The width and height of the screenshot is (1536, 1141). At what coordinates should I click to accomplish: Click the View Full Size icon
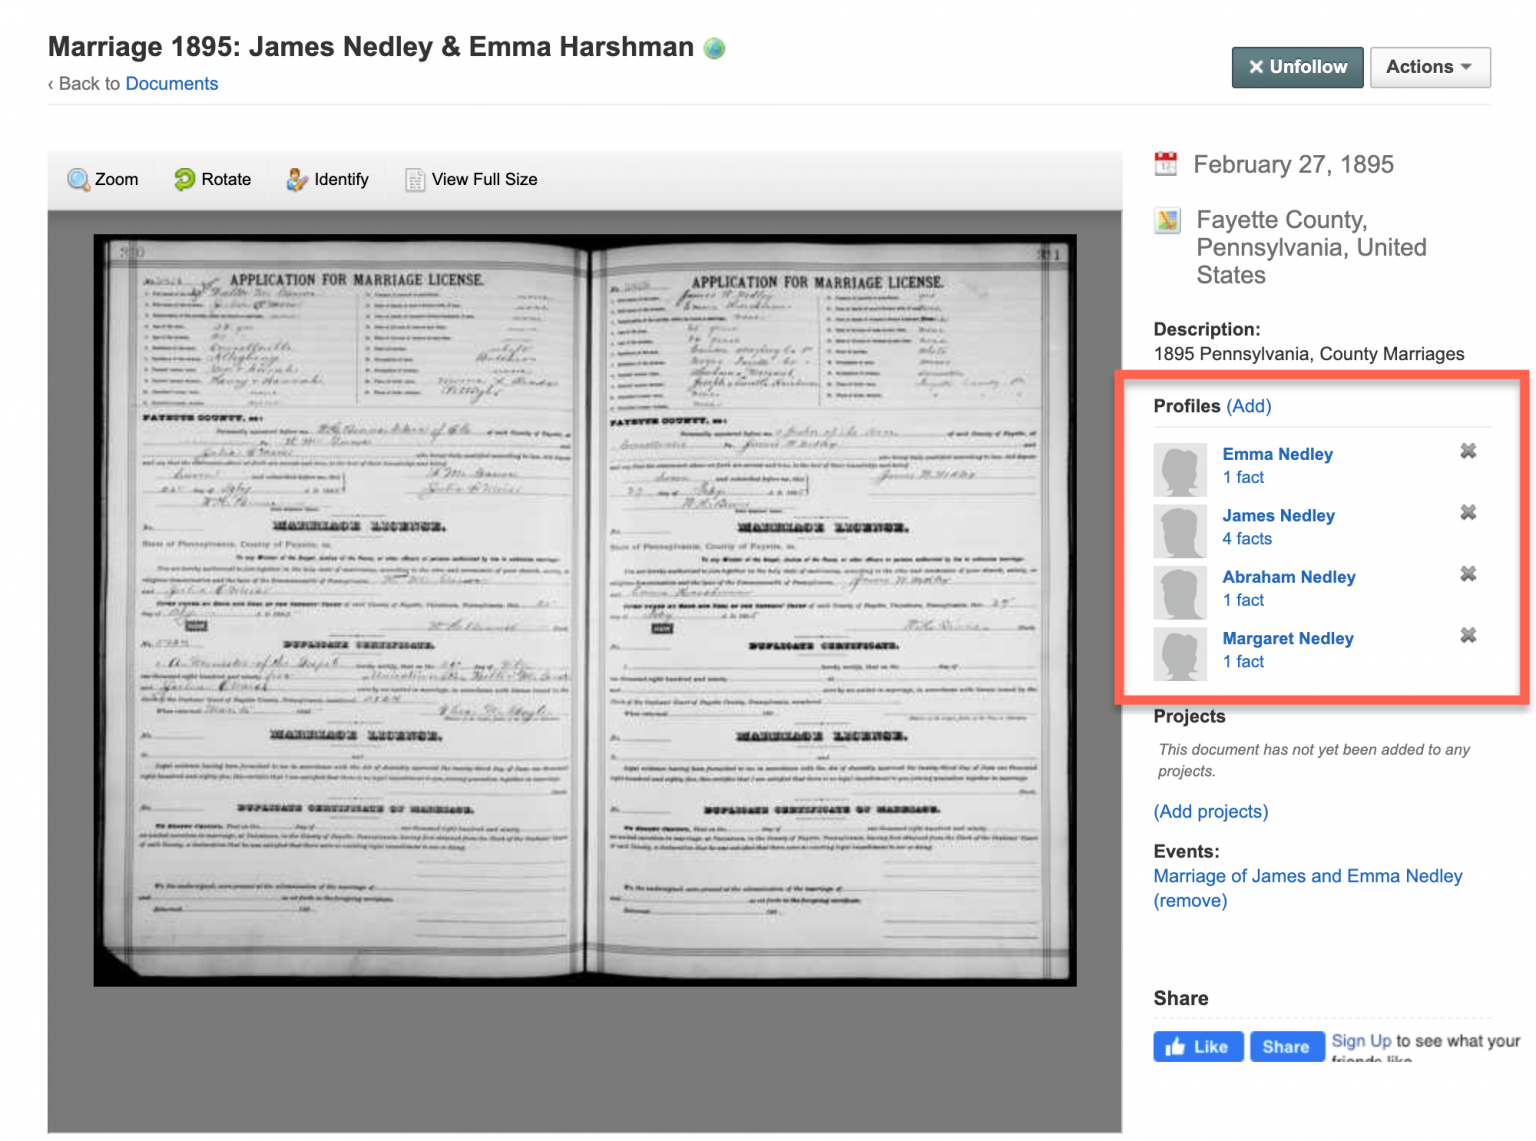[x=414, y=179]
